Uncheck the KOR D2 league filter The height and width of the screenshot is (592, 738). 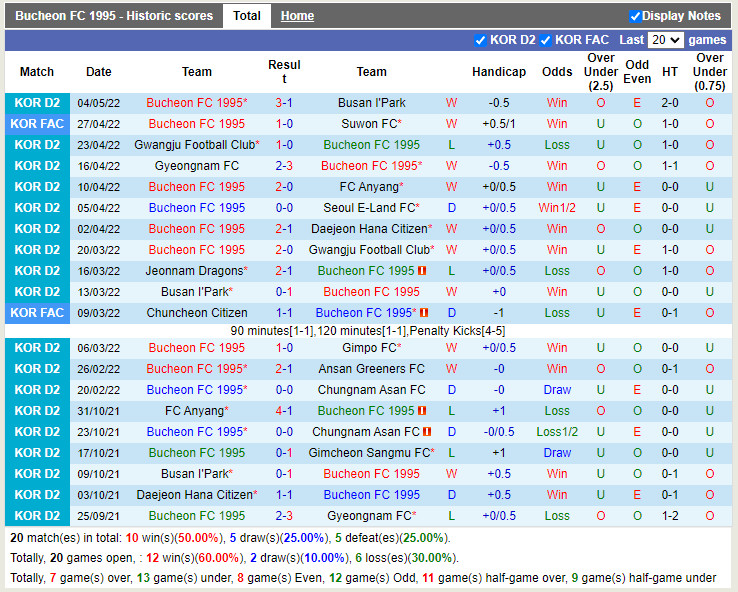pyautogui.click(x=480, y=40)
